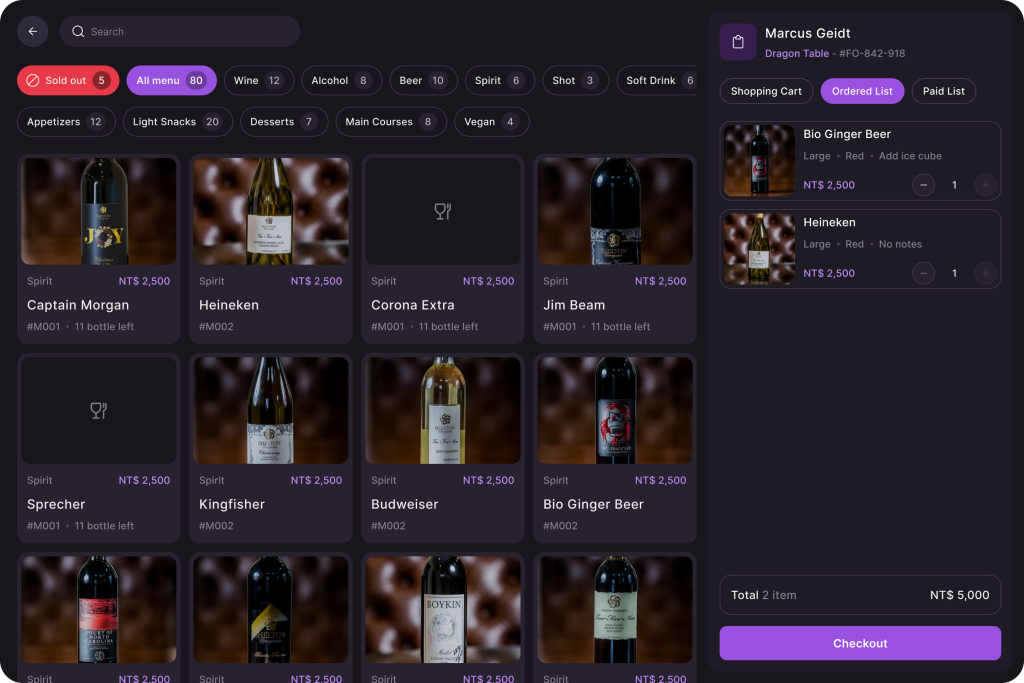Click the Kingfisher title text
Image resolution: width=1024 pixels, height=683 pixels.
pos(232,504)
